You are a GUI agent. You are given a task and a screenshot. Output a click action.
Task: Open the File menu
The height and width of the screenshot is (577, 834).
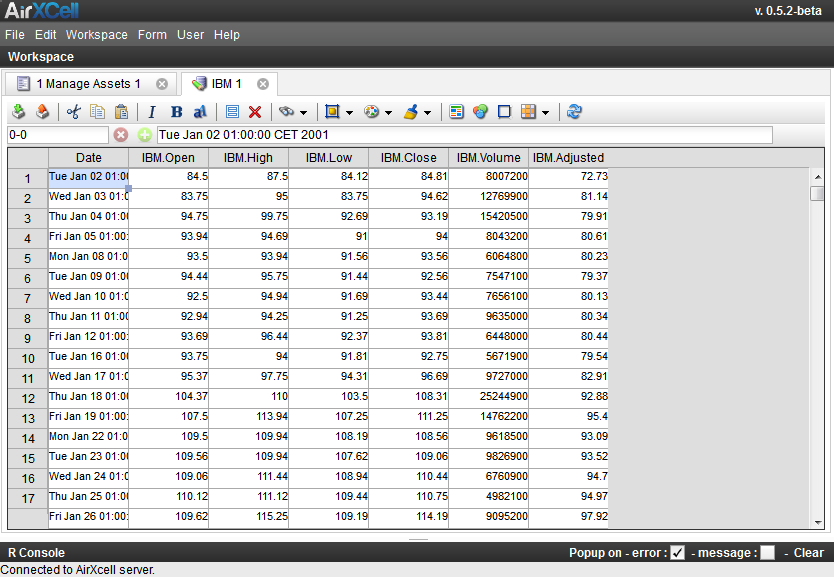coord(15,35)
